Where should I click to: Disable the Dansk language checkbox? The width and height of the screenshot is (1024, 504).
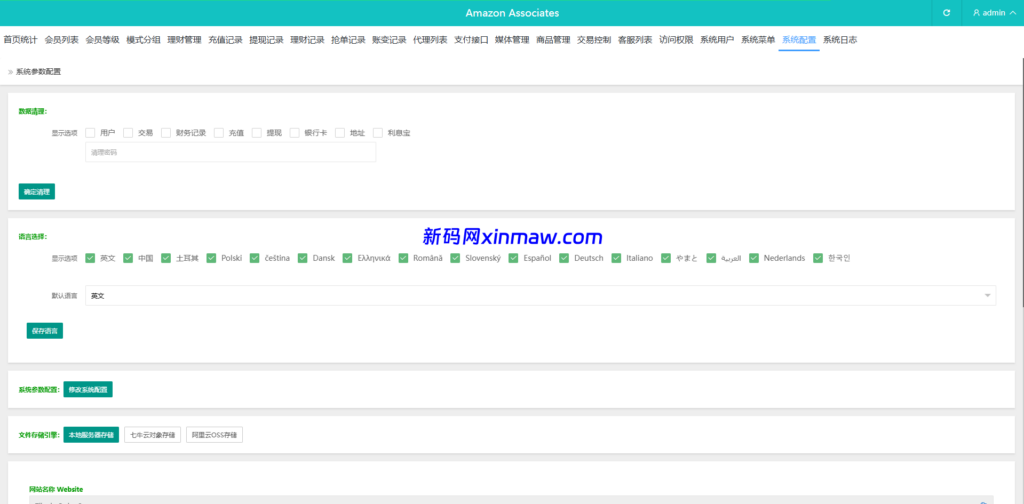pyautogui.click(x=302, y=258)
